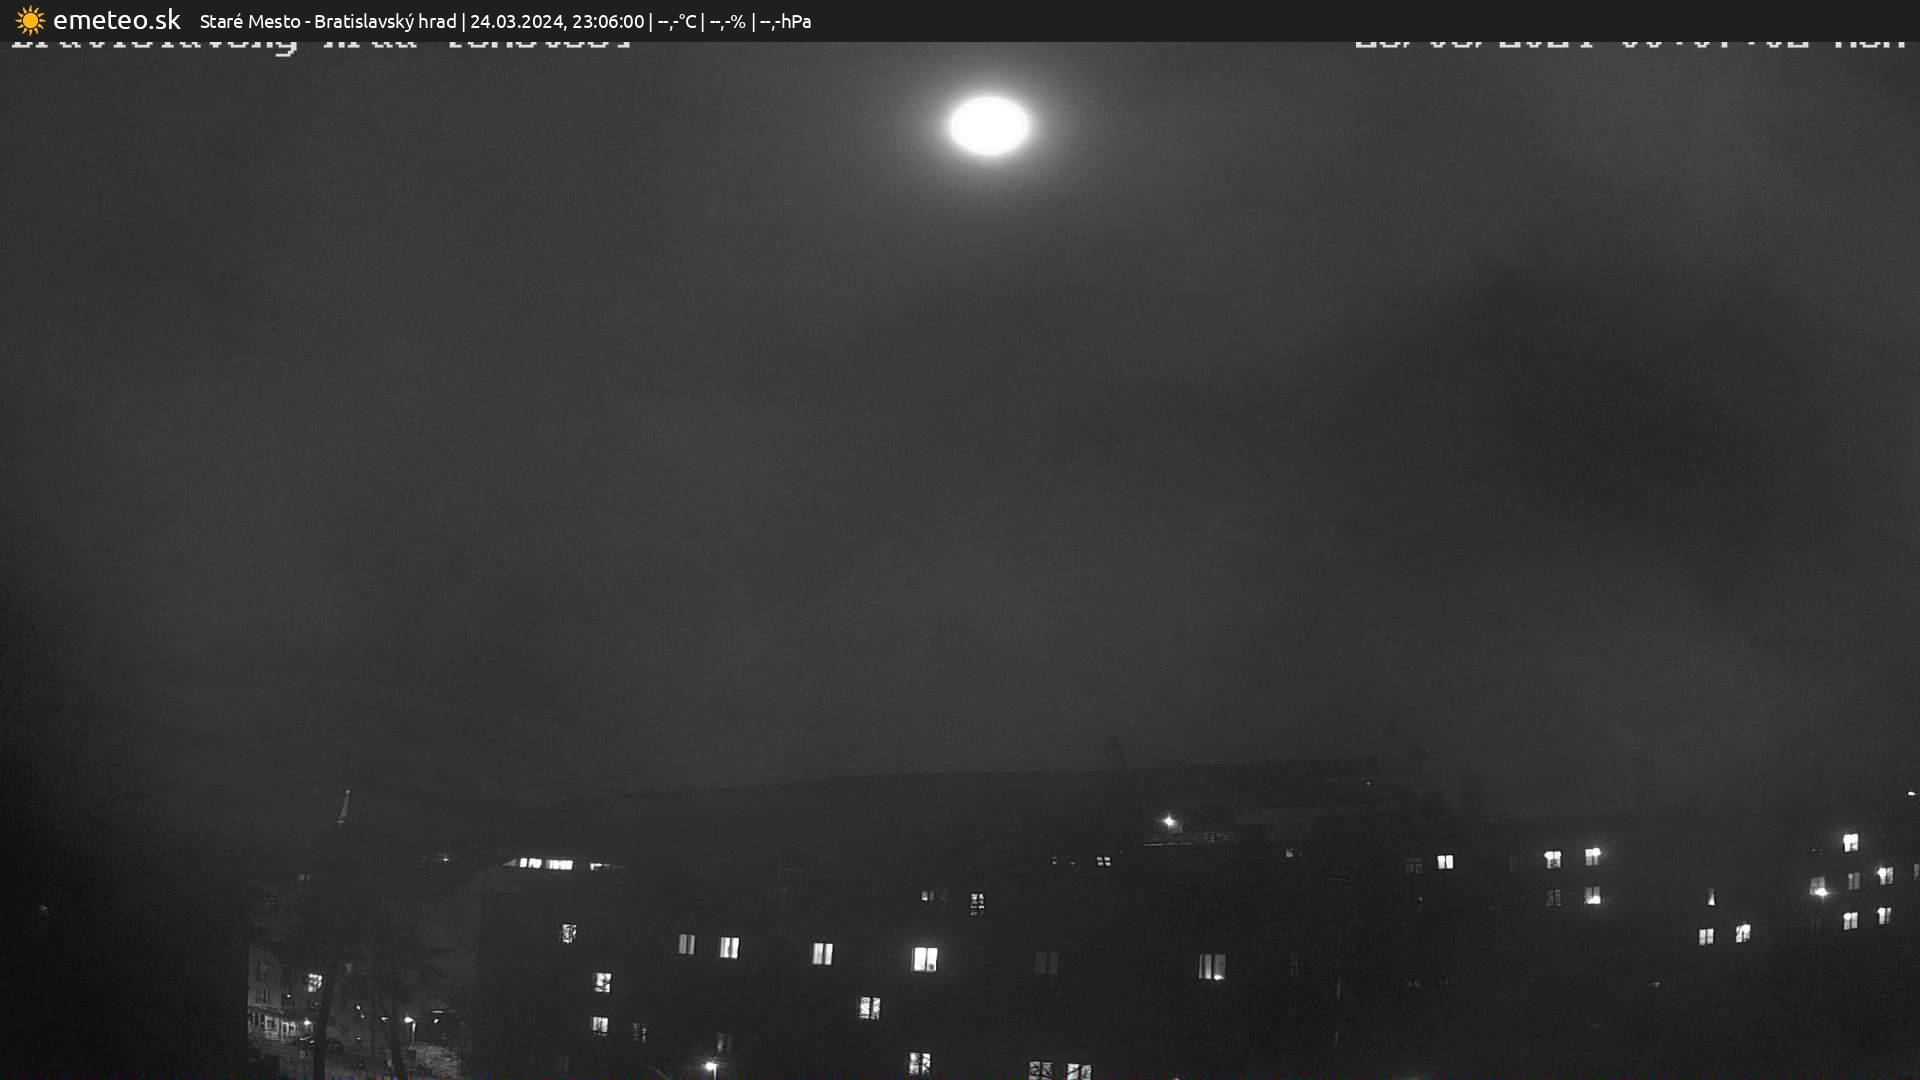Click the lit rooftop windows on left building
This screenshot has height=1080, width=1920.
[x=546, y=863]
